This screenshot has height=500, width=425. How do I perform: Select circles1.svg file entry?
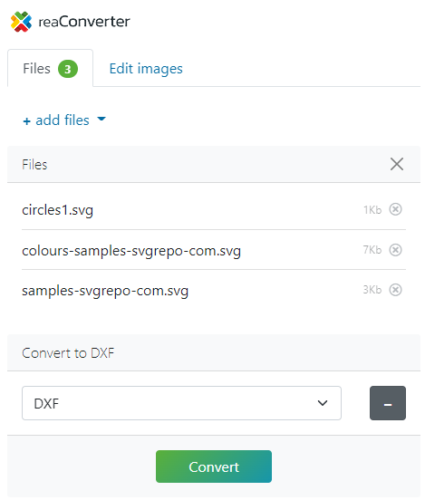[x=214, y=210]
